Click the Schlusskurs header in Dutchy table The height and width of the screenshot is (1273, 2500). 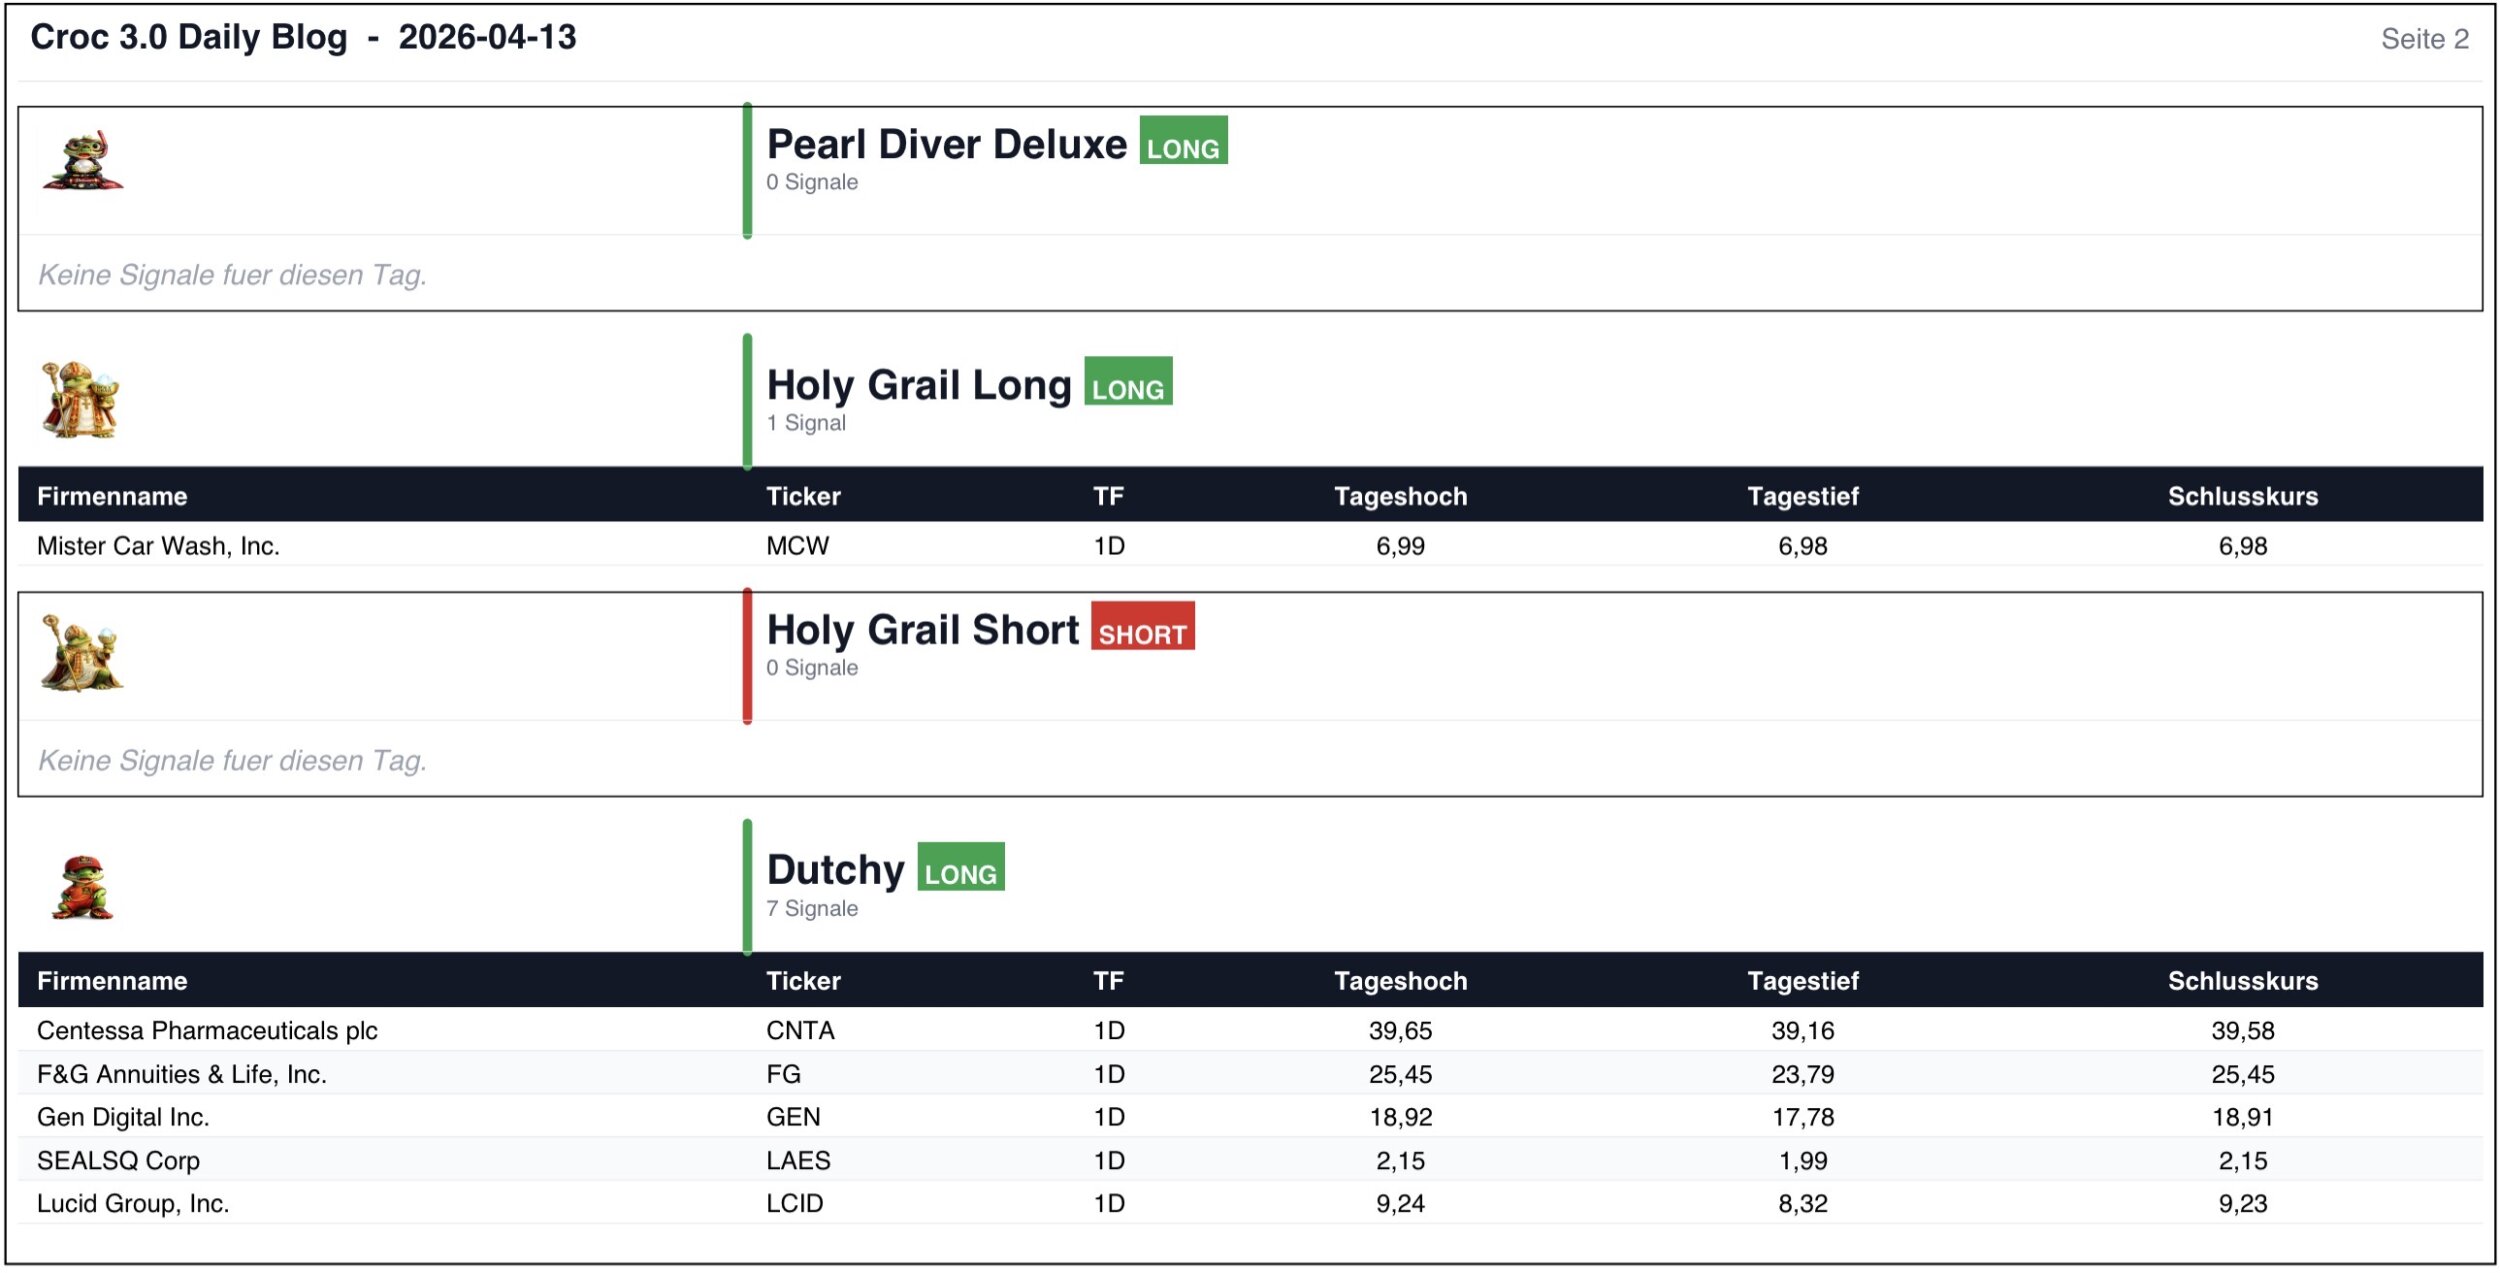coord(2242,981)
